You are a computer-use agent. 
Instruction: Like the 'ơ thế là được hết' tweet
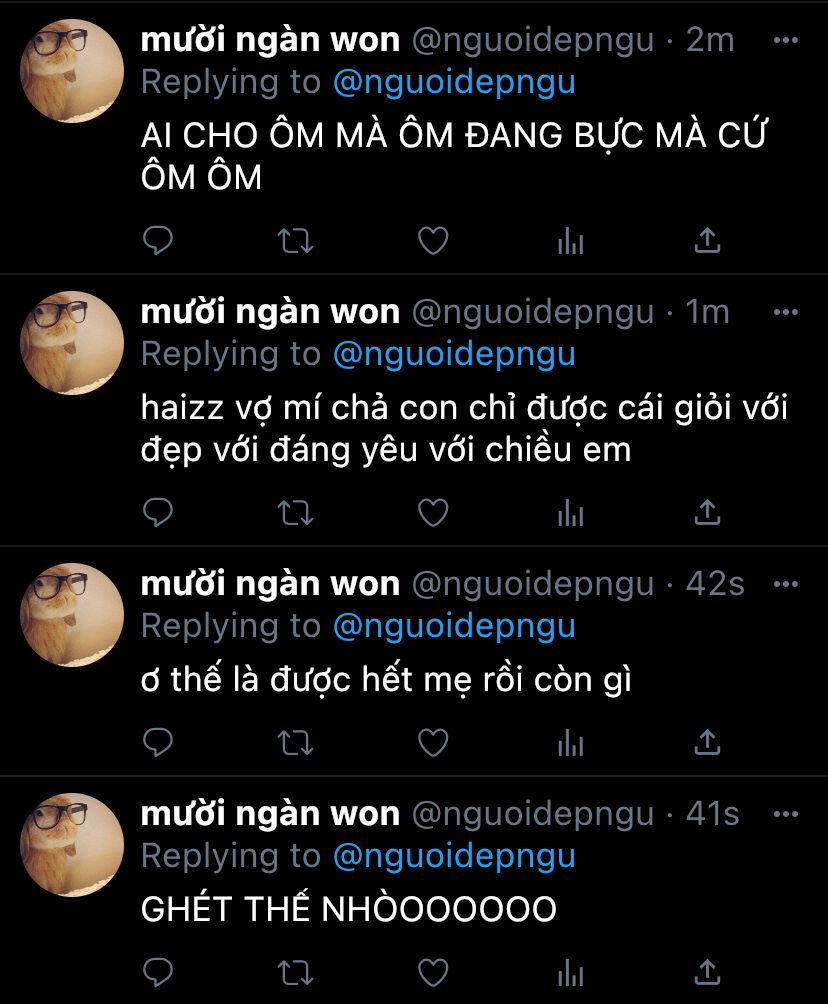[433, 743]
